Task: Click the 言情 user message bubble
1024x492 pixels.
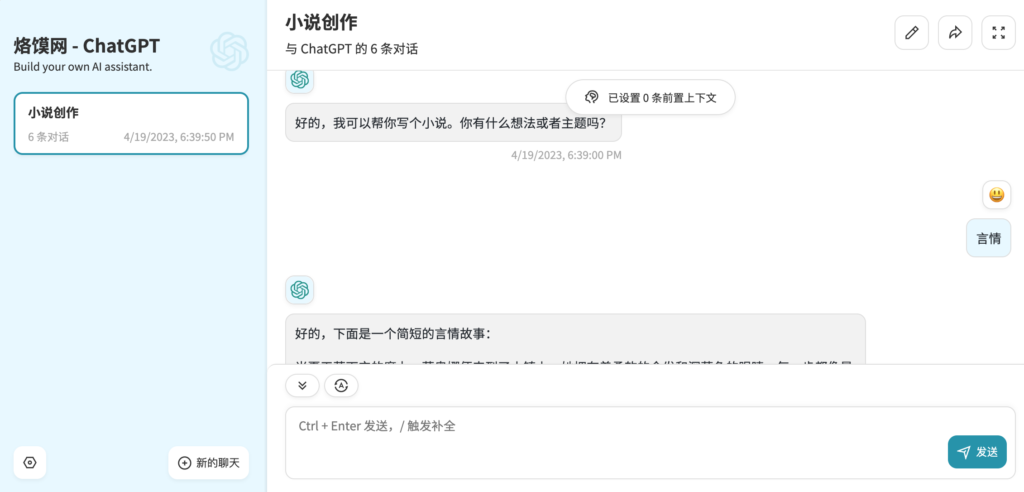Action: pyautogui.click(x=988, y=238)
